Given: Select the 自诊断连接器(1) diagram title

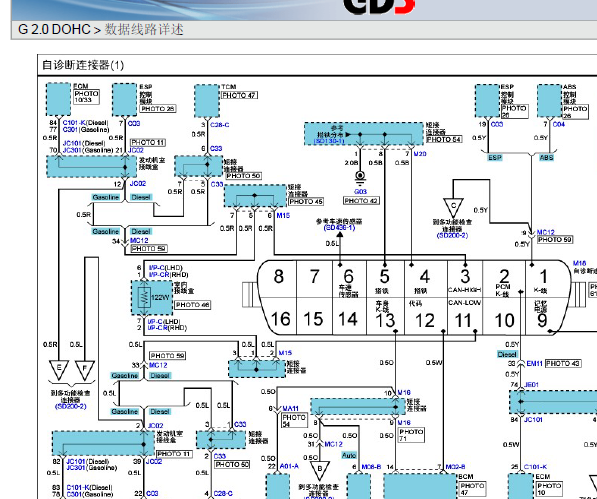Looking at the screenshot, I should (x=83, y=65).
